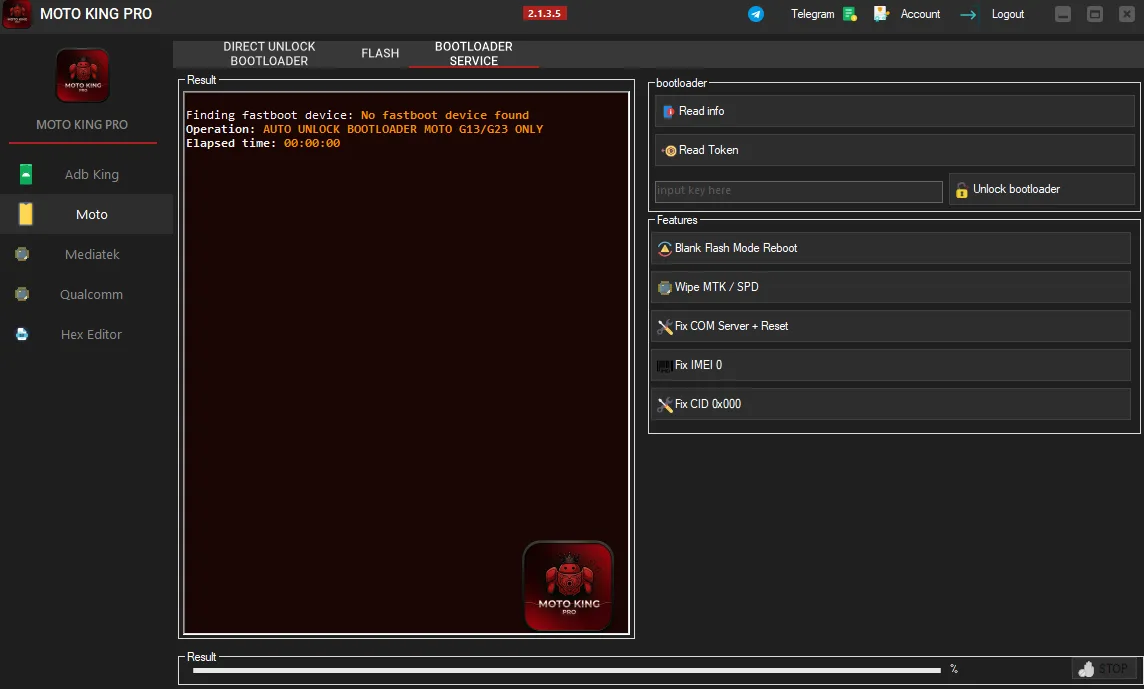Click the yellow Moto phone icon
The width and height of the screenshot is (1144, 689).
point(26,214)
